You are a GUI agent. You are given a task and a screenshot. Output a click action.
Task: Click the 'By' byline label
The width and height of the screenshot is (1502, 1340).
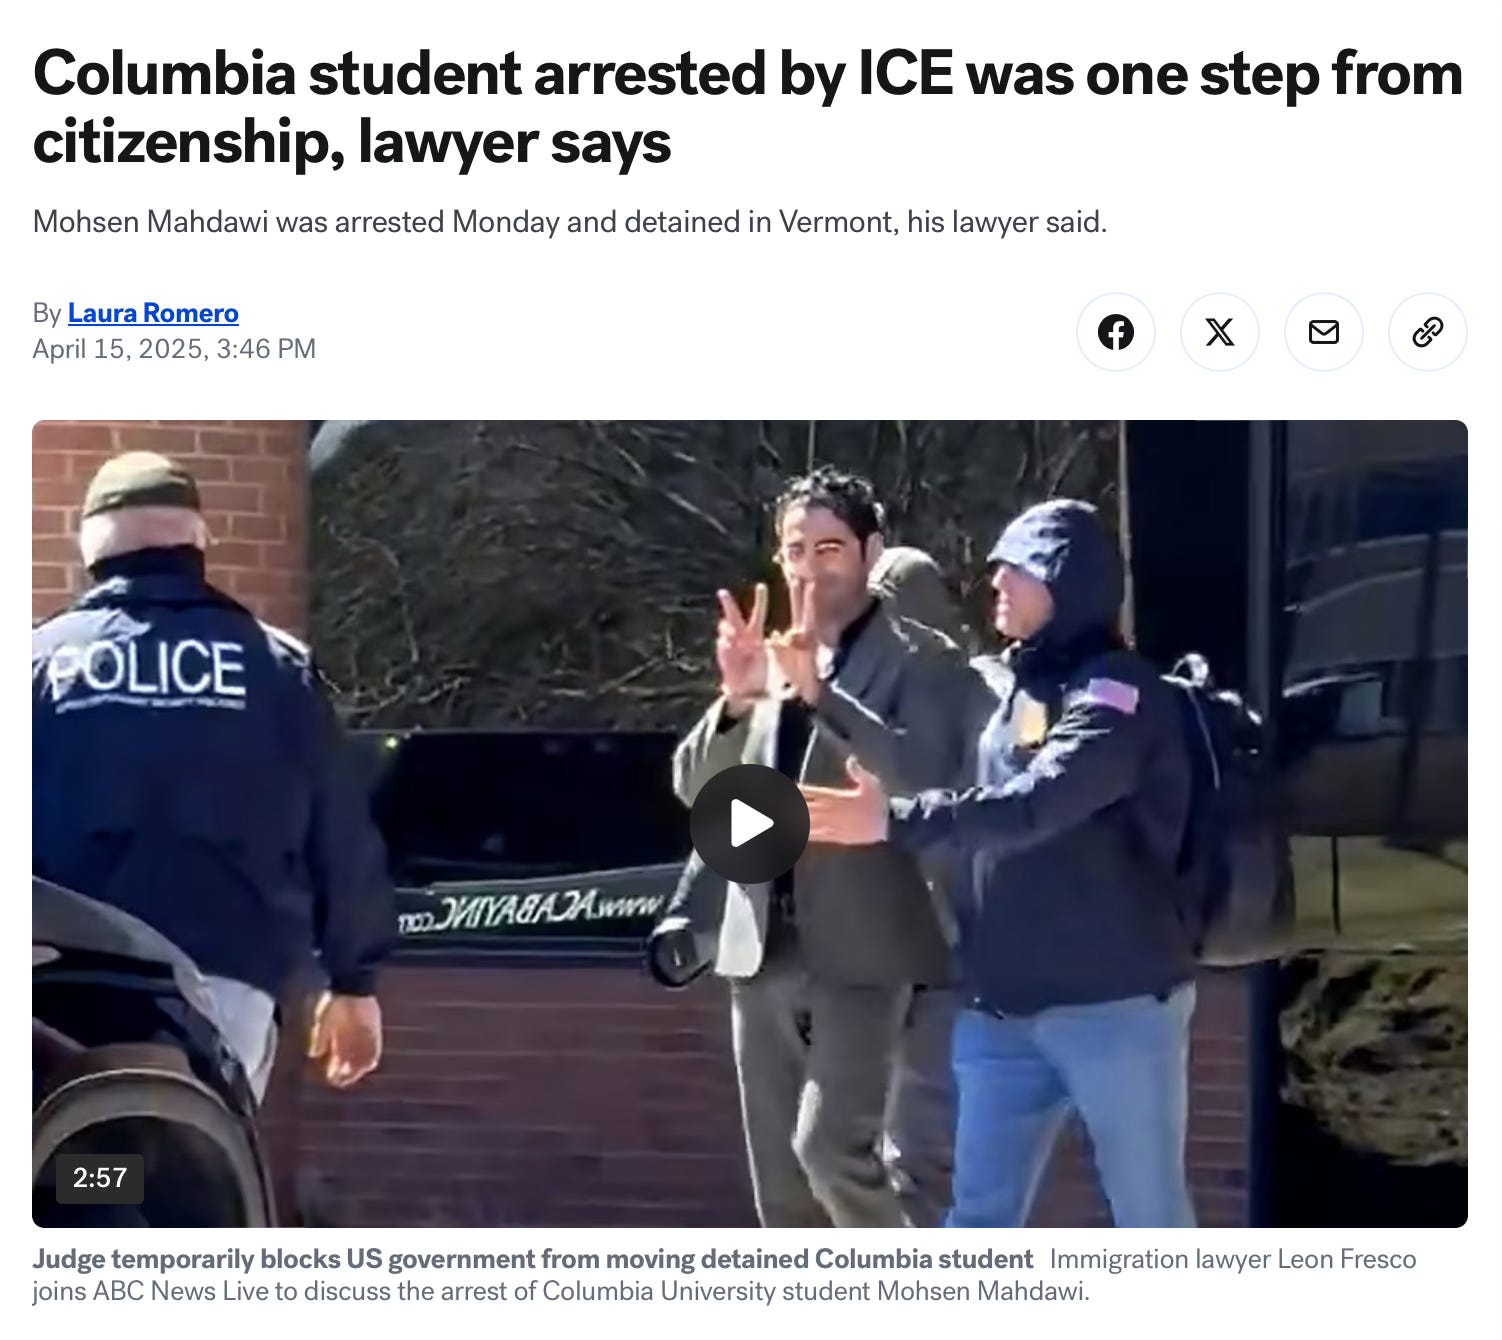(47, 313)
